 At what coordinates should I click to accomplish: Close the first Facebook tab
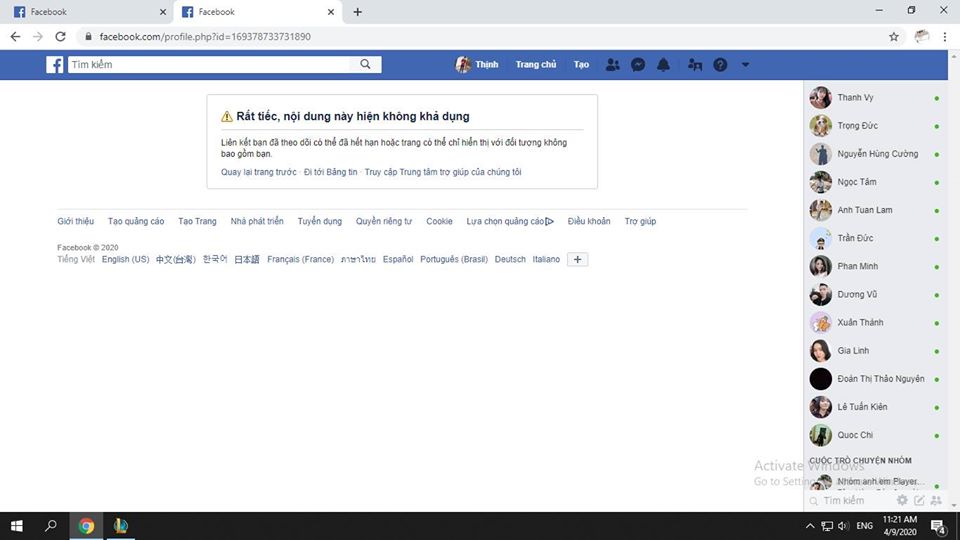tap(163, 12)
